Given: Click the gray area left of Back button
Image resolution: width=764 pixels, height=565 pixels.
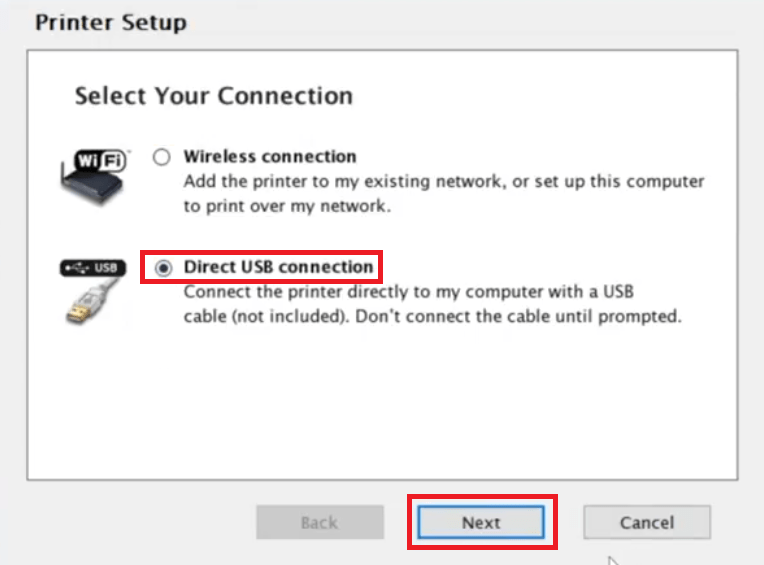Looking at the screenshot, I should click(141, 522).
